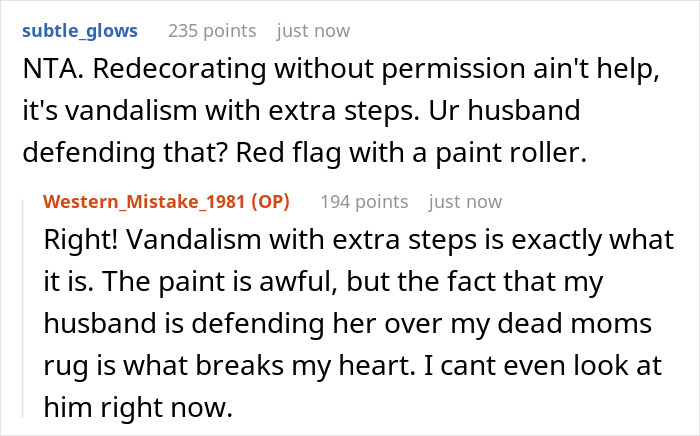This screenshot has height=436, width=700.
Task: Click the 194 points score
Action: coord(364,202)
